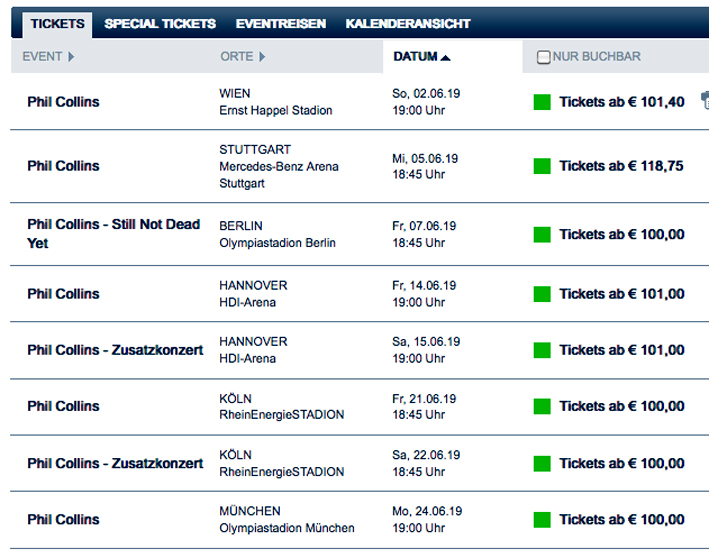The height and width of the screenshot is (558, 709).
Task: Expand the Event column filter arrow
Action: 71,57
